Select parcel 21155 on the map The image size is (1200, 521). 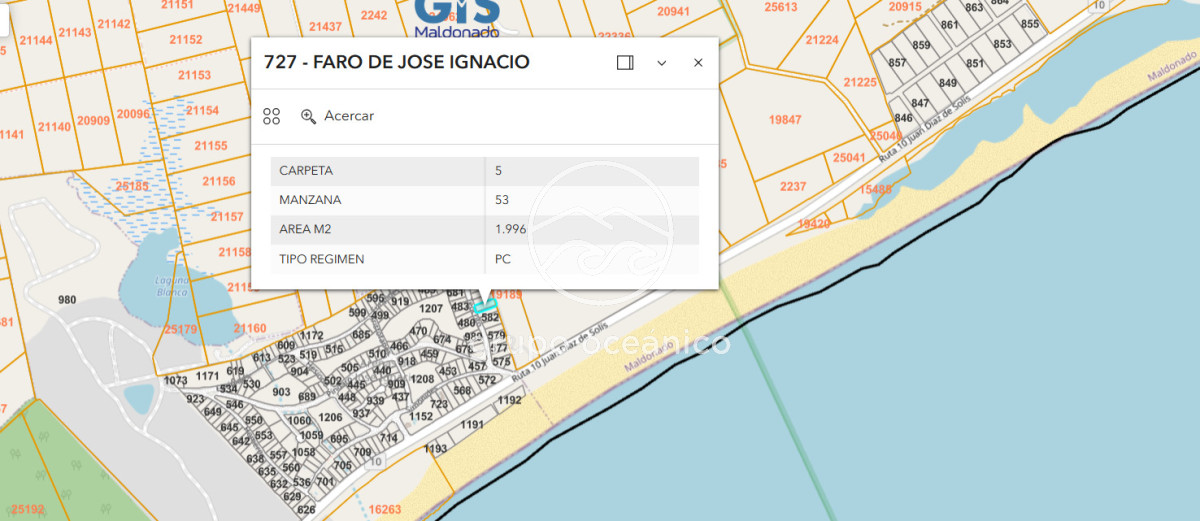pos(211,146)
